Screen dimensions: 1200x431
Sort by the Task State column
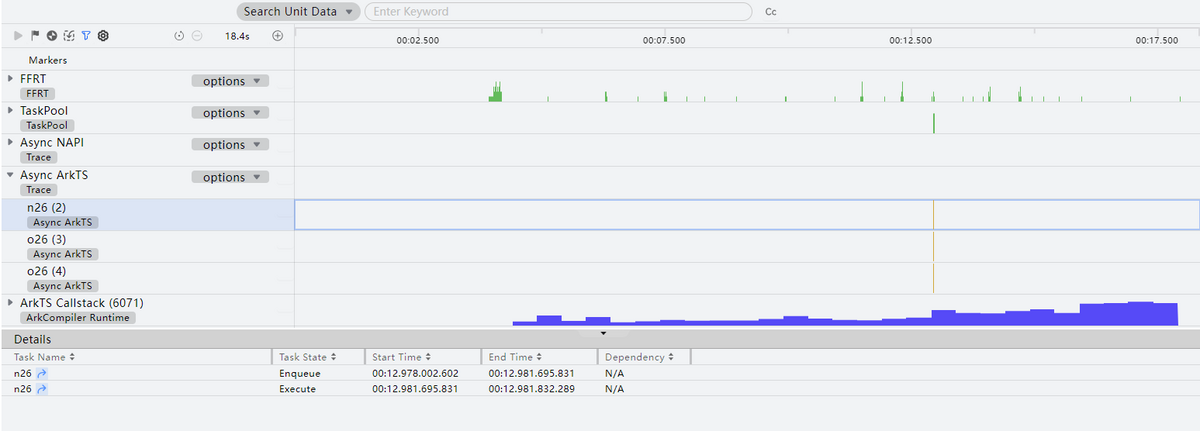pos(307,357)
